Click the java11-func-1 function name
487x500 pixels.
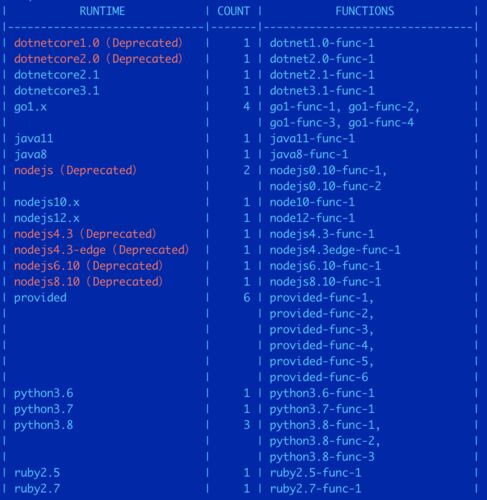pos(312,138)
